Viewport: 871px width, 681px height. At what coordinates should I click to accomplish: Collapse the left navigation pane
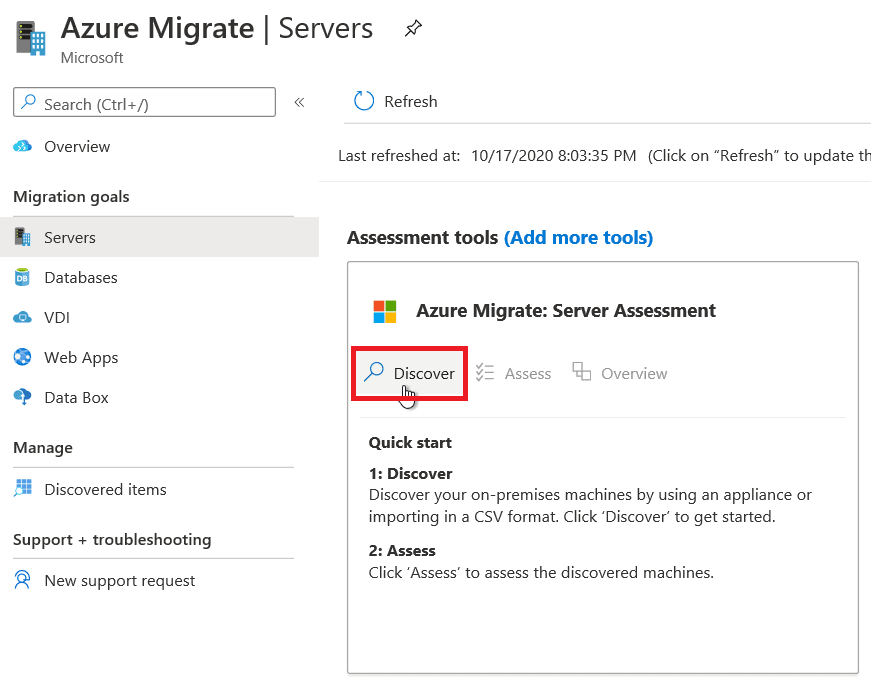tap(298, 101)
